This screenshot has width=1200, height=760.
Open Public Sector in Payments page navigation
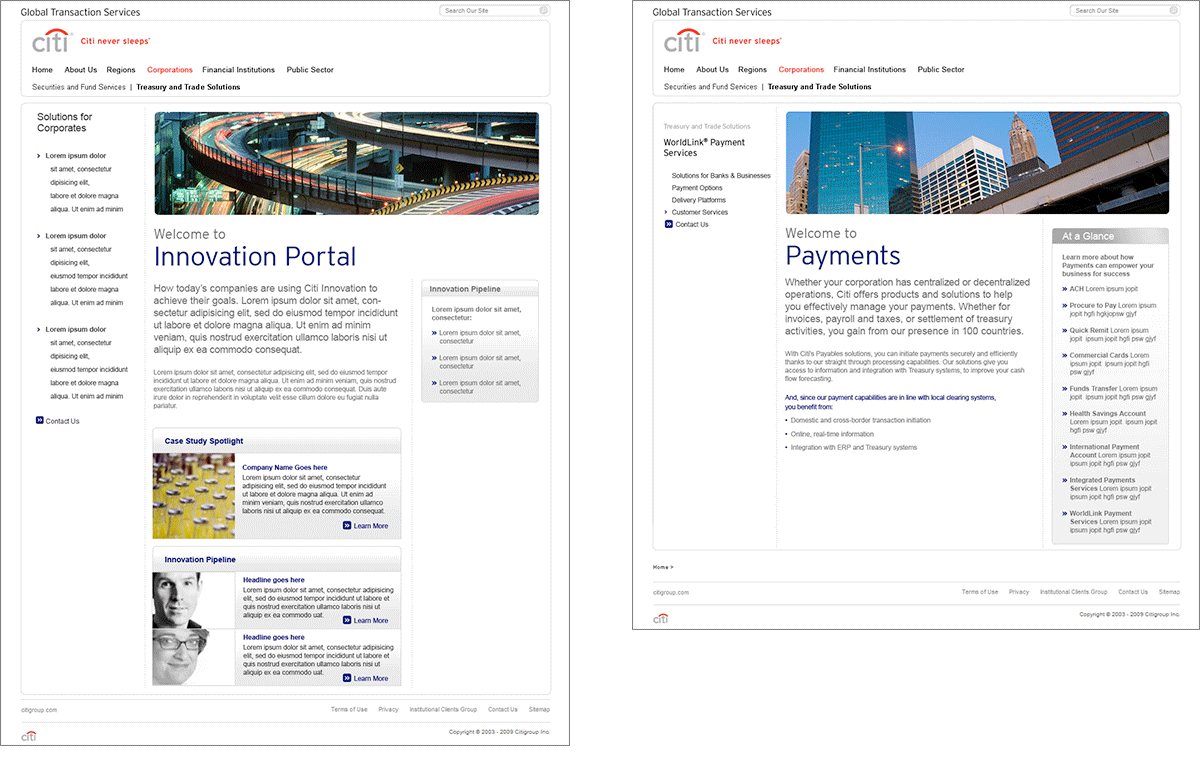(941, 70)
